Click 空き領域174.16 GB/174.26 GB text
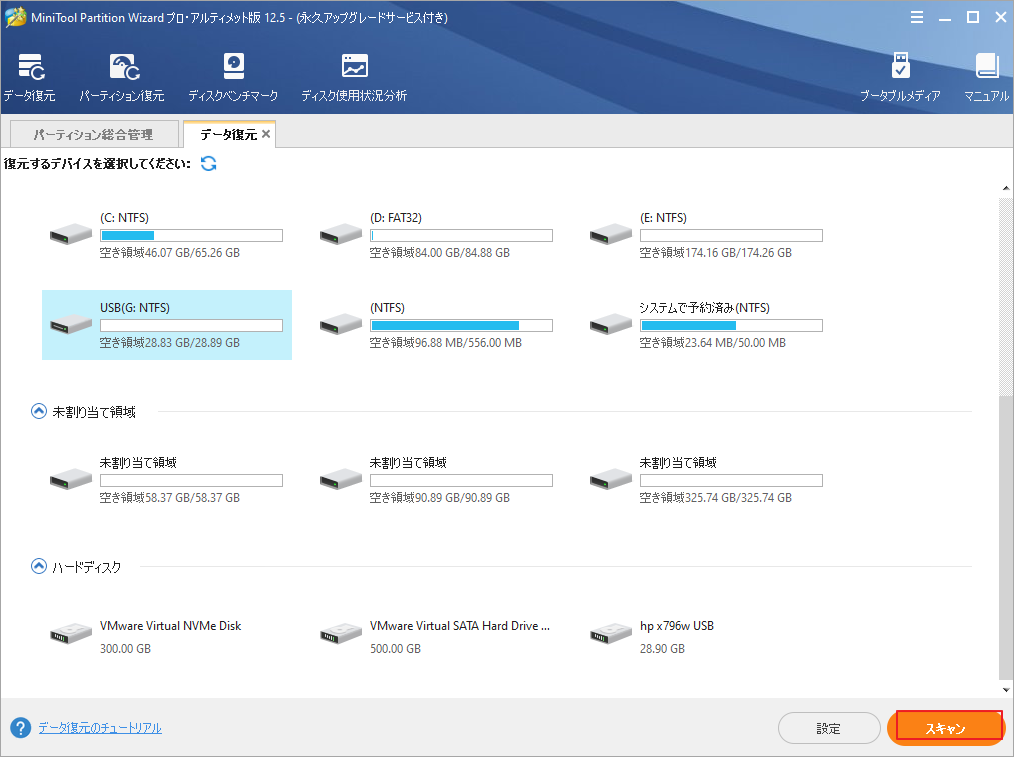1014x757 pixels. pos(716,253)
